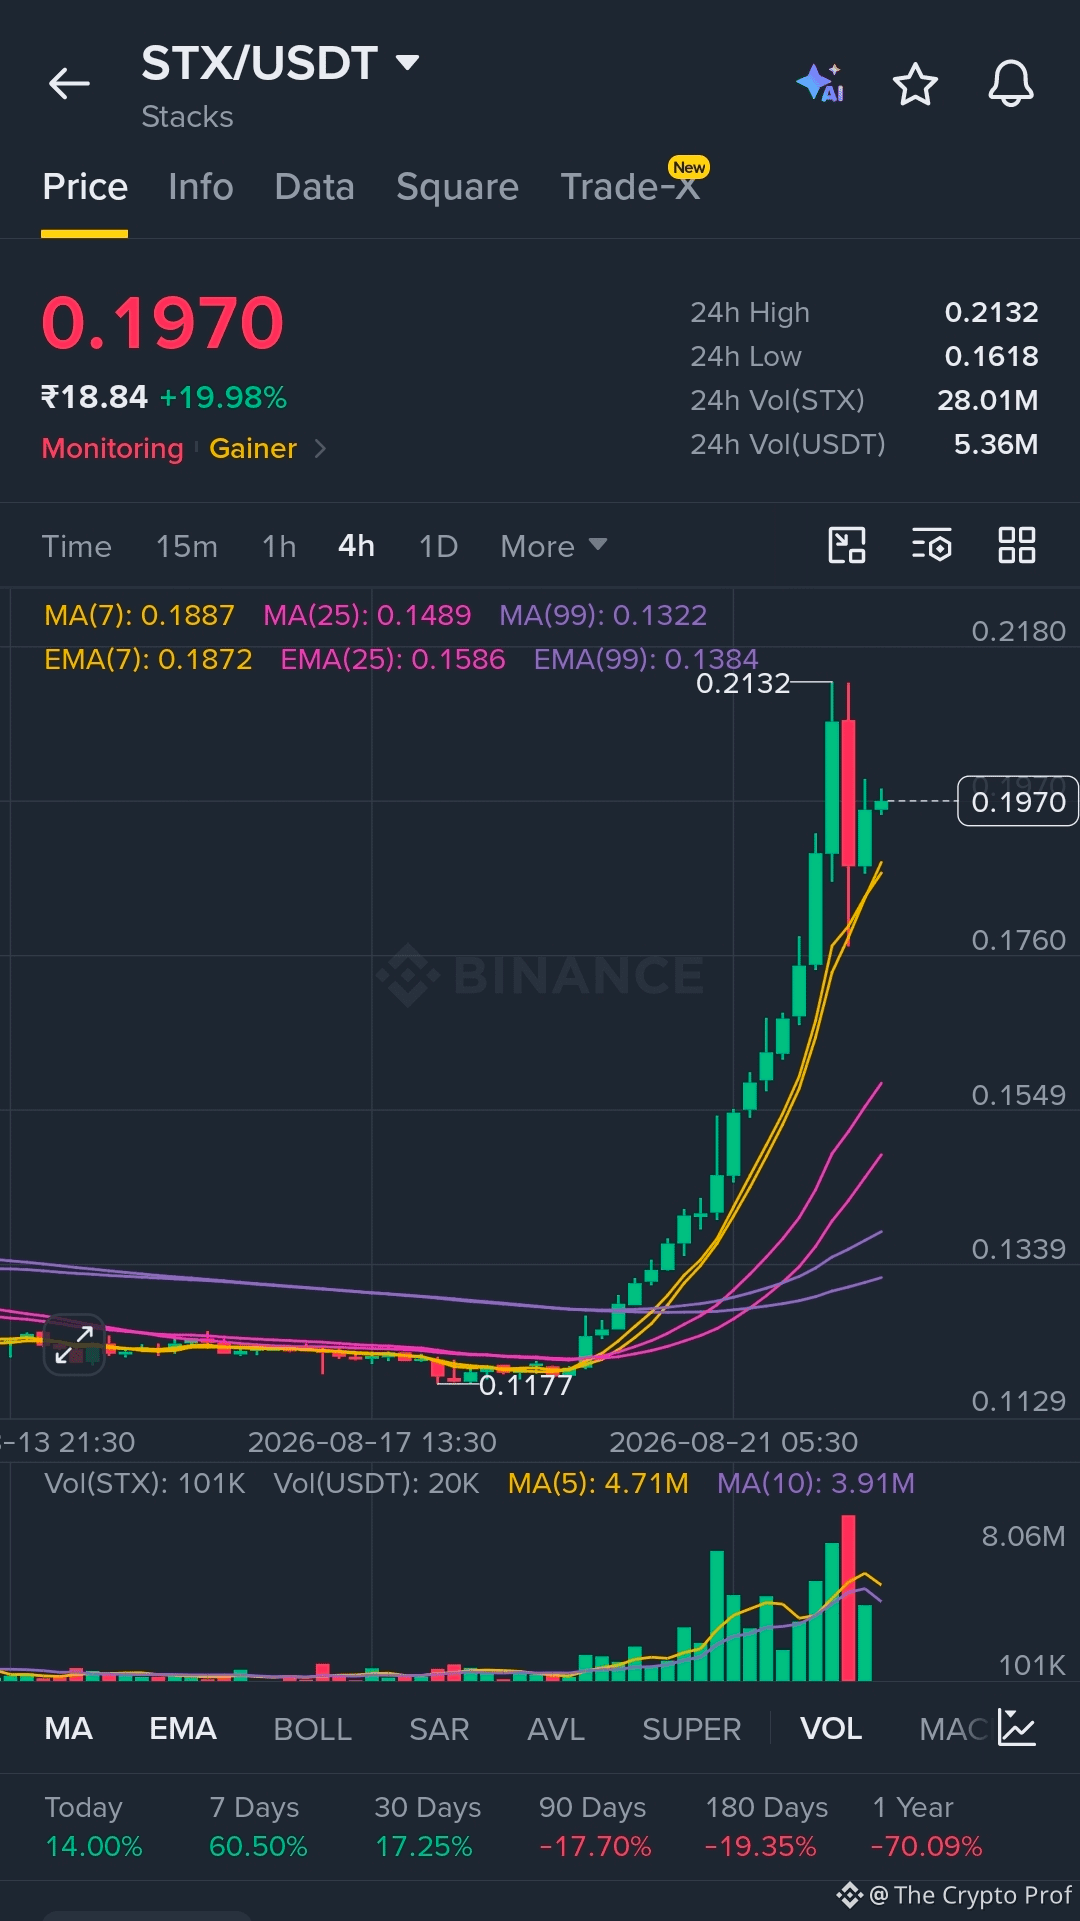Image resolution: width=1080 pixels, height=1921 pixels.
Task: Tap the back arrow icon
Action: [x=70, y=84]
